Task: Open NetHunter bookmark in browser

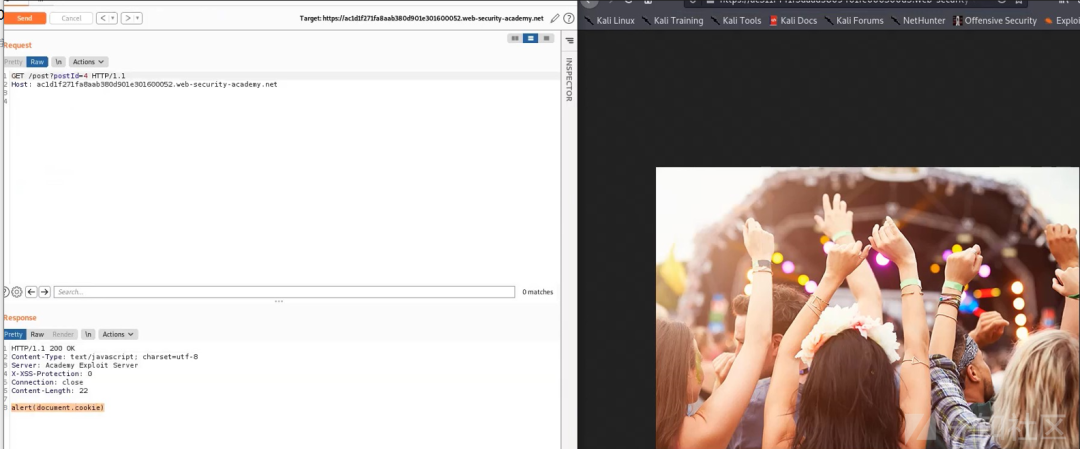Action: tap(918, 21)
